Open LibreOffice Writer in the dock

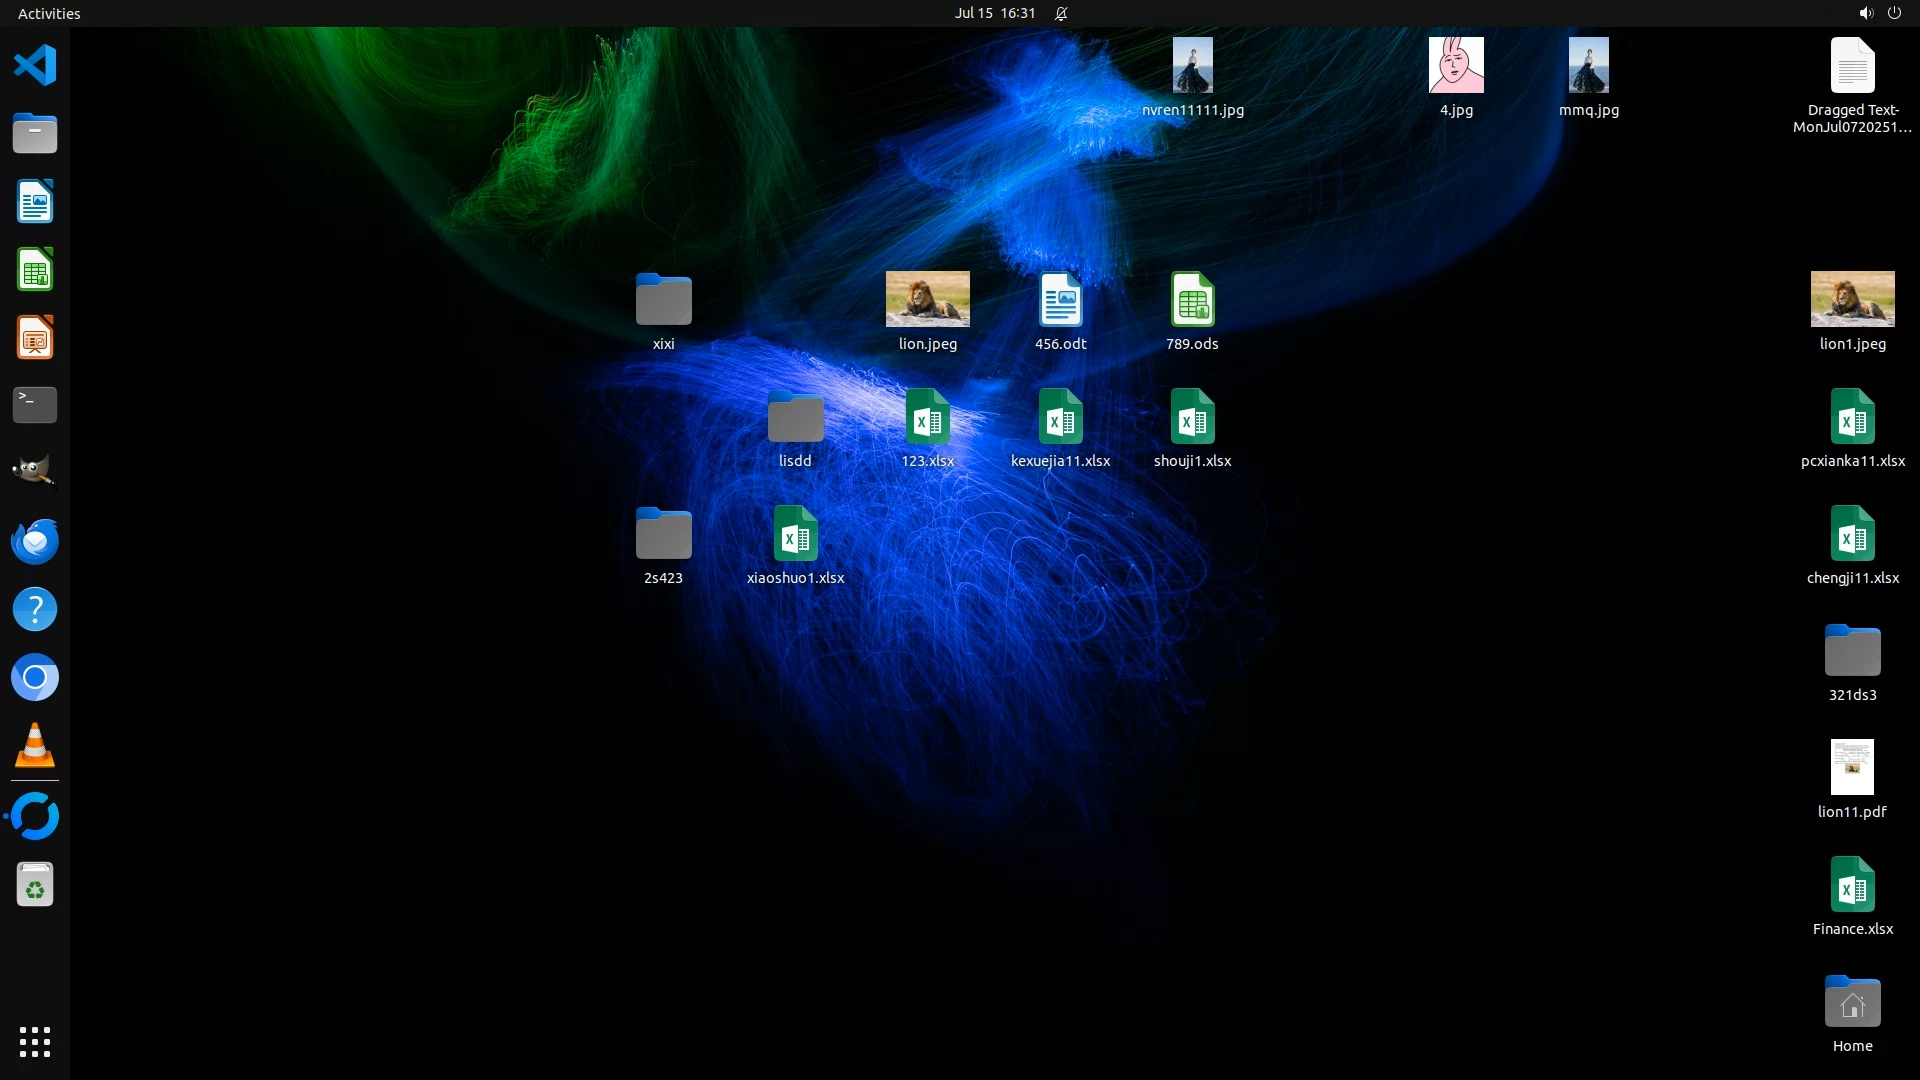tap(35, 202)
